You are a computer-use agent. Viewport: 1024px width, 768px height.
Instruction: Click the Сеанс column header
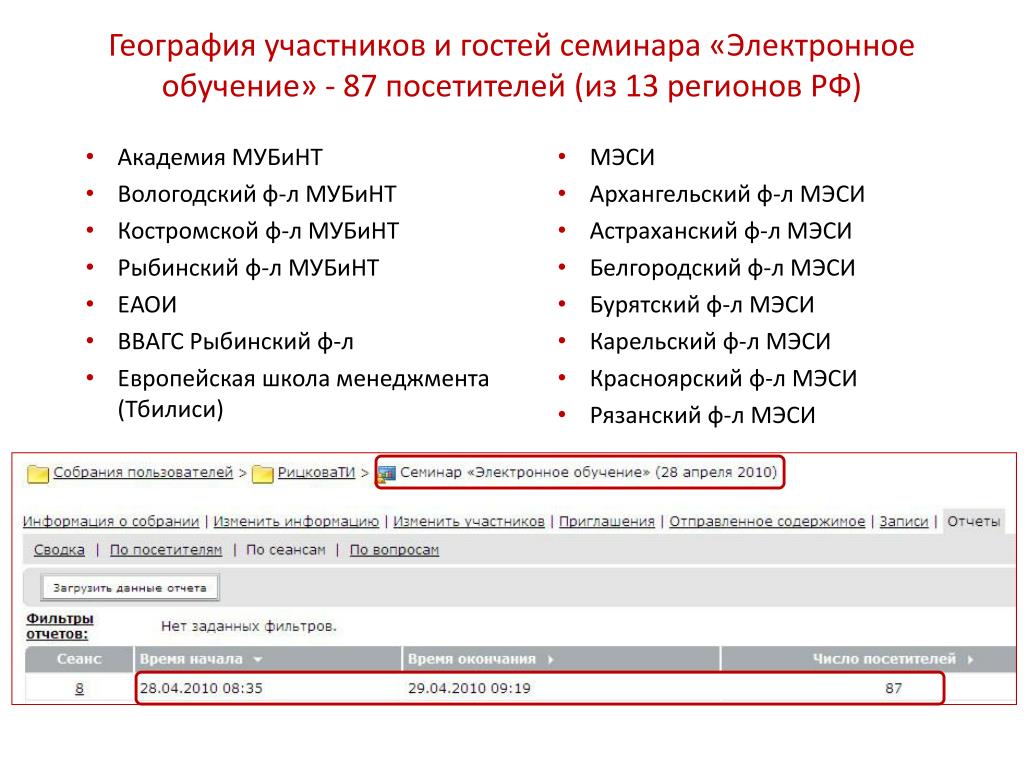tap(79, 659)
